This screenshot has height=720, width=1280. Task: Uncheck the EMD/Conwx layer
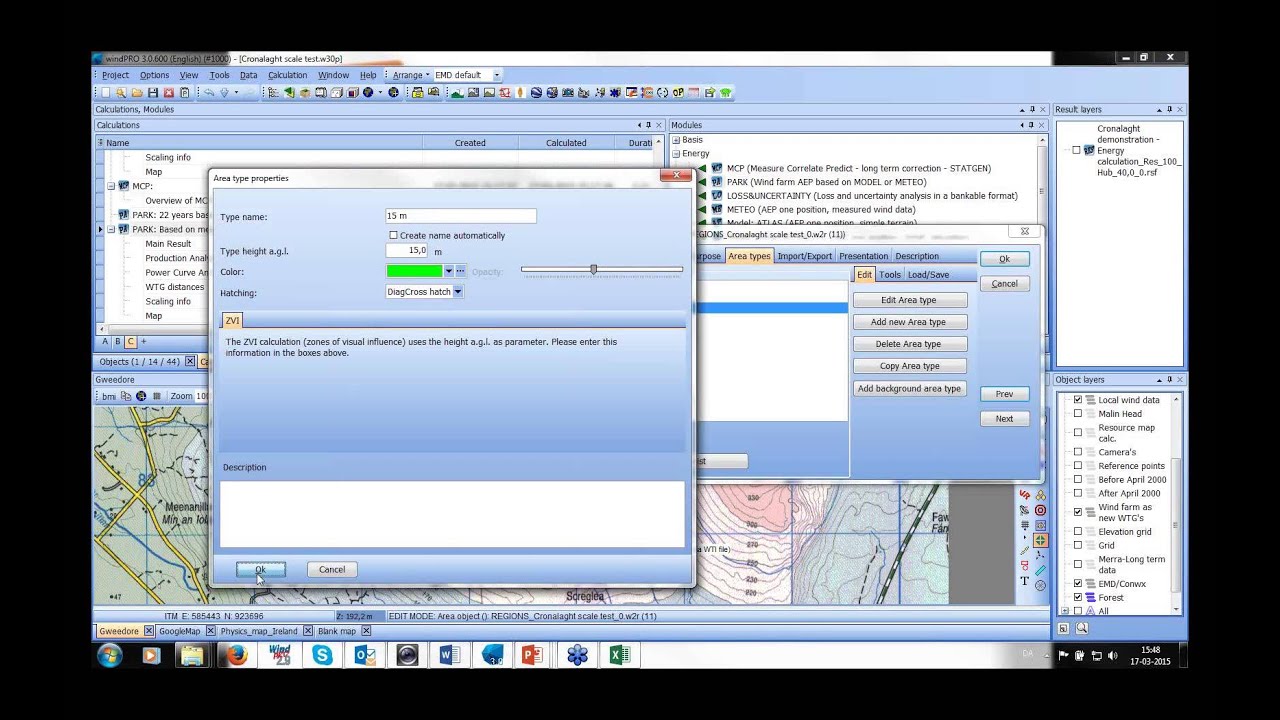pyautogui.click(x=1078, y=584)
